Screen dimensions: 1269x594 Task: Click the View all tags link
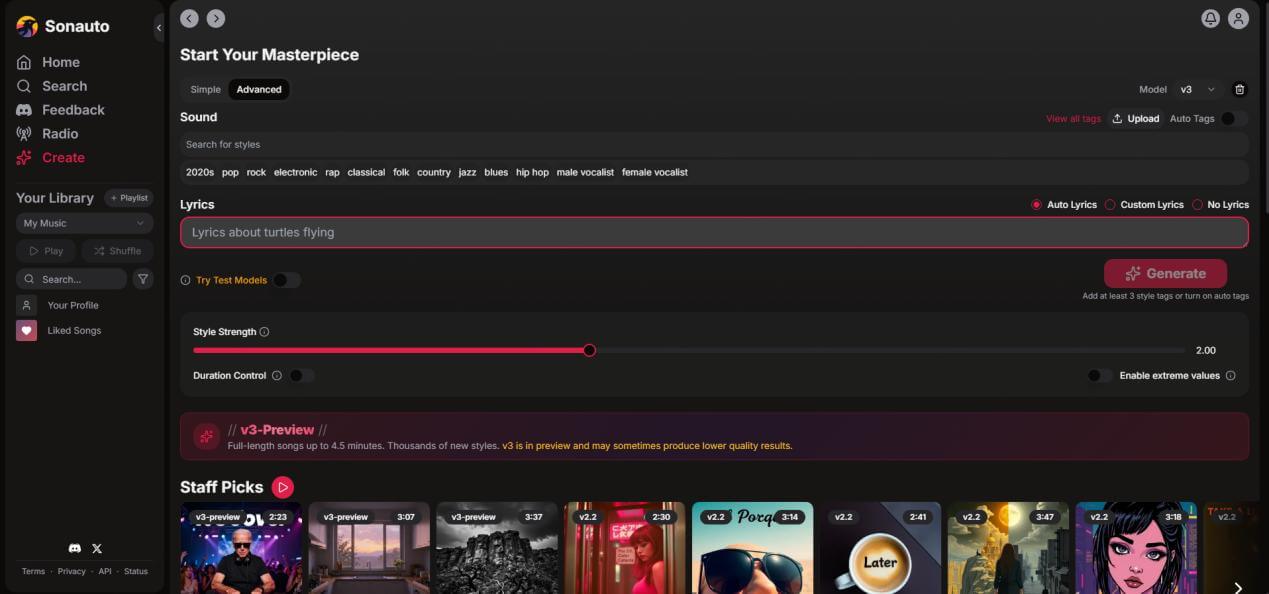click(x=1073, y=119)
